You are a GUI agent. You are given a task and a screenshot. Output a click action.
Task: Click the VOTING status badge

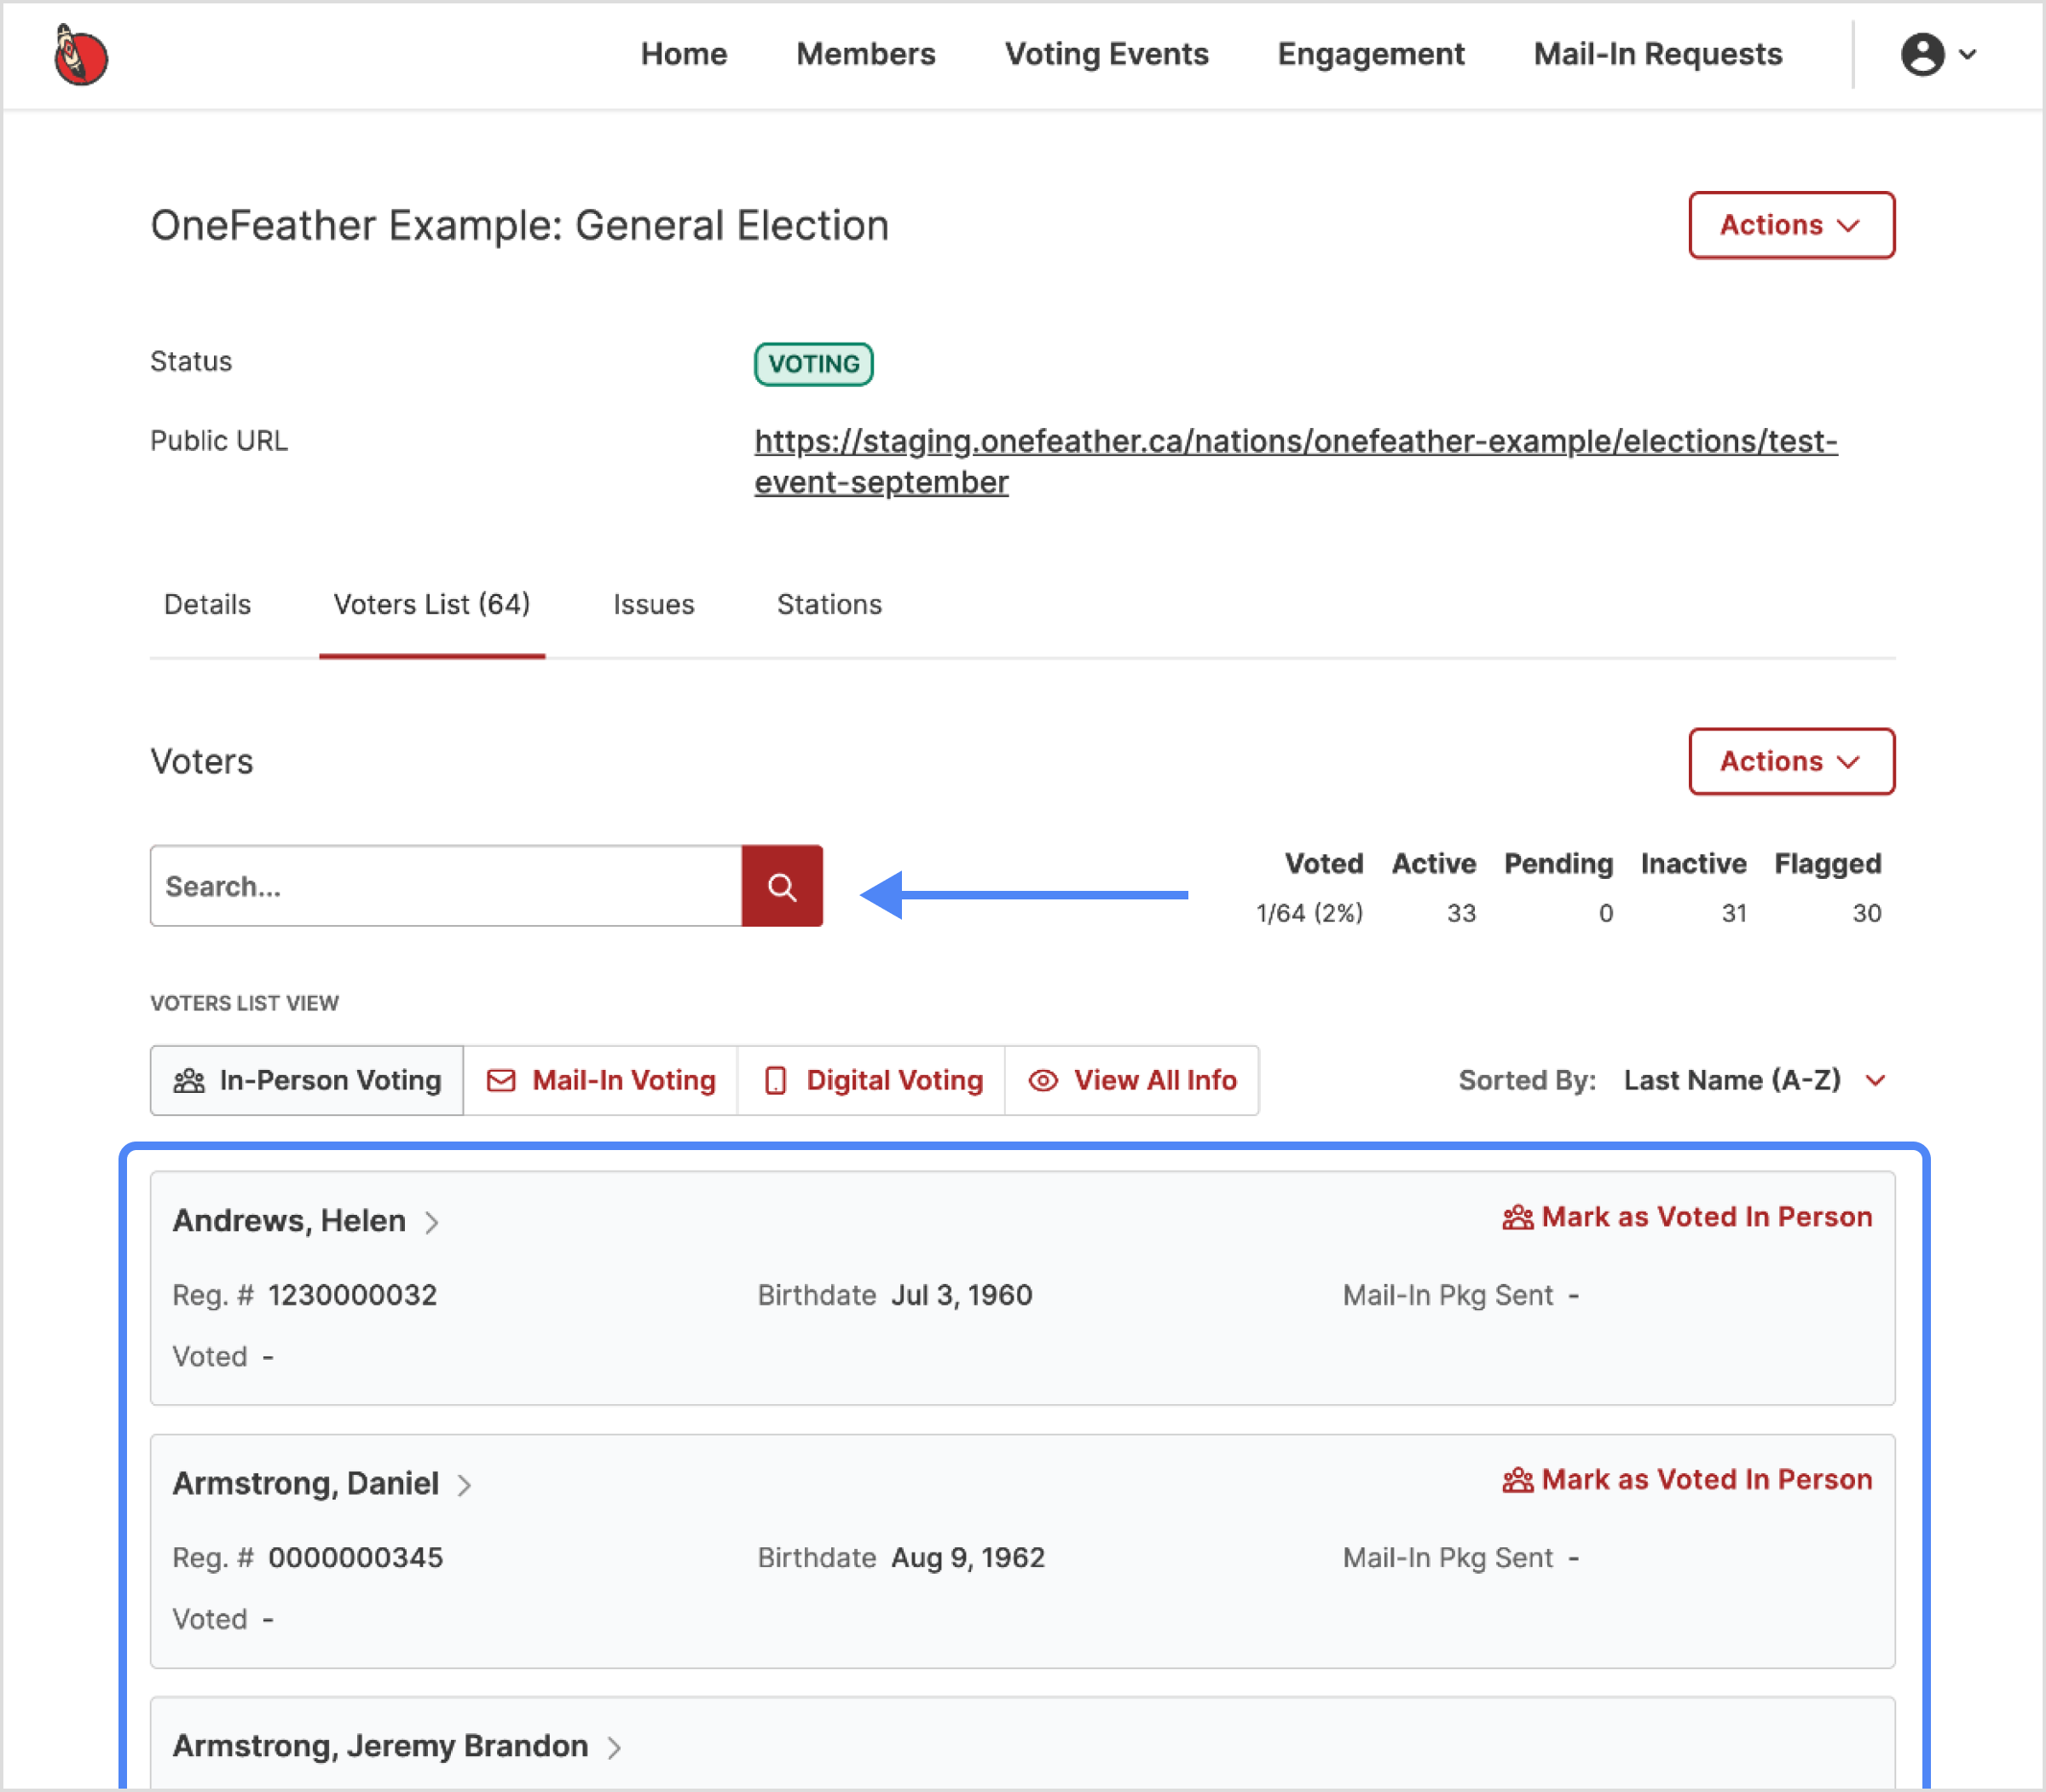pyautogui.click(x=814, y=364)
